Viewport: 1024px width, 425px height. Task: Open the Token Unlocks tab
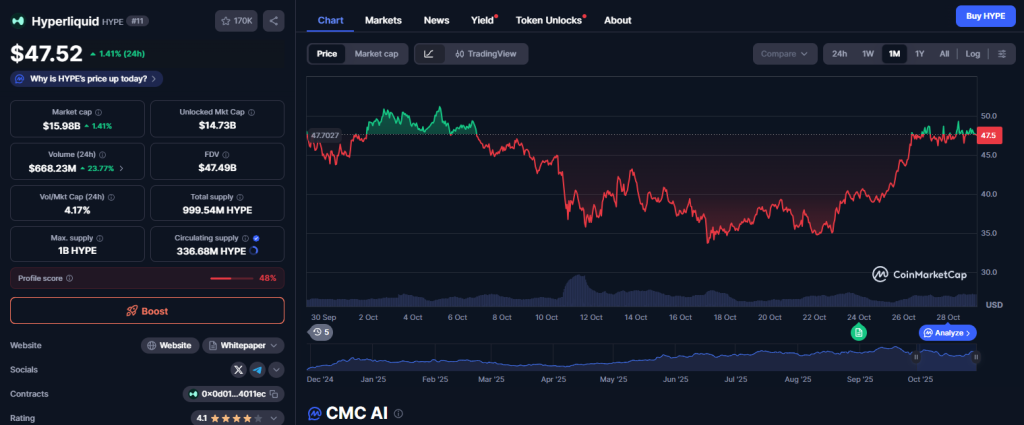(550, 20)
